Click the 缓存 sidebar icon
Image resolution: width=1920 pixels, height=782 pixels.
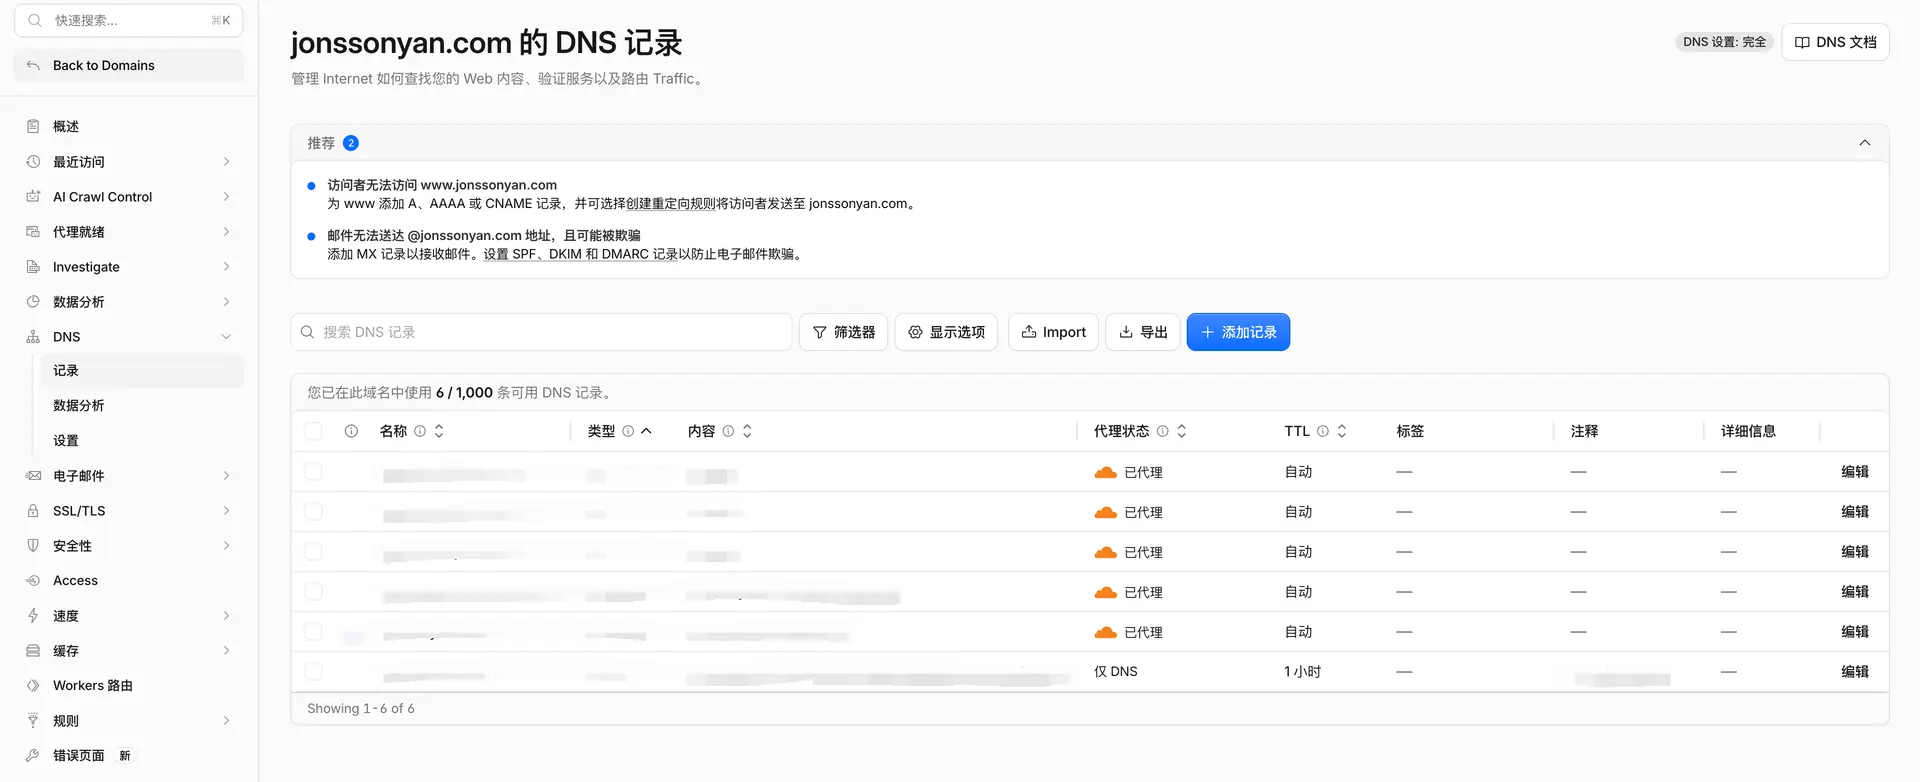[x=33, y=650]
